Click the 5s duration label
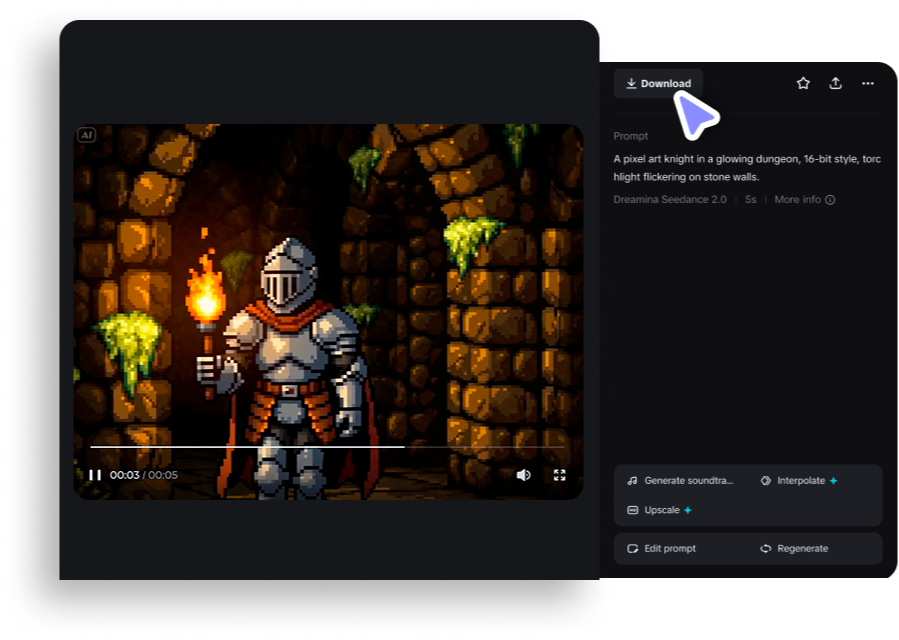899x640 pixels. pyautogui.click(x=749, y=199)
